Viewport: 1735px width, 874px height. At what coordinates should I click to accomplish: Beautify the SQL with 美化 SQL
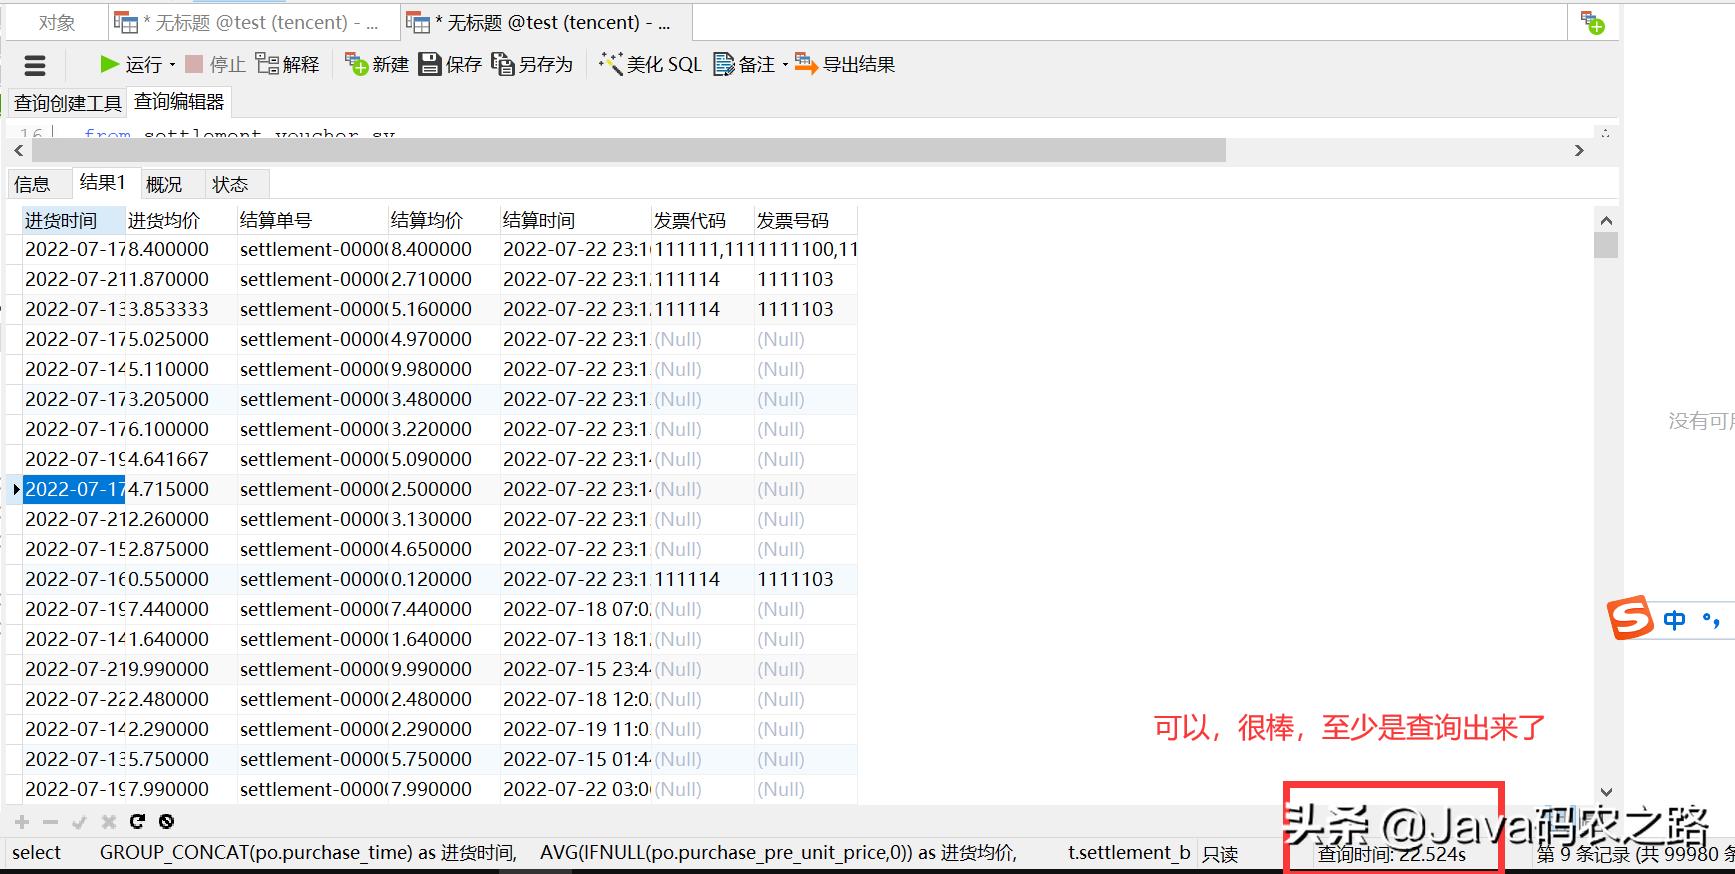click(x=650, y=64)
